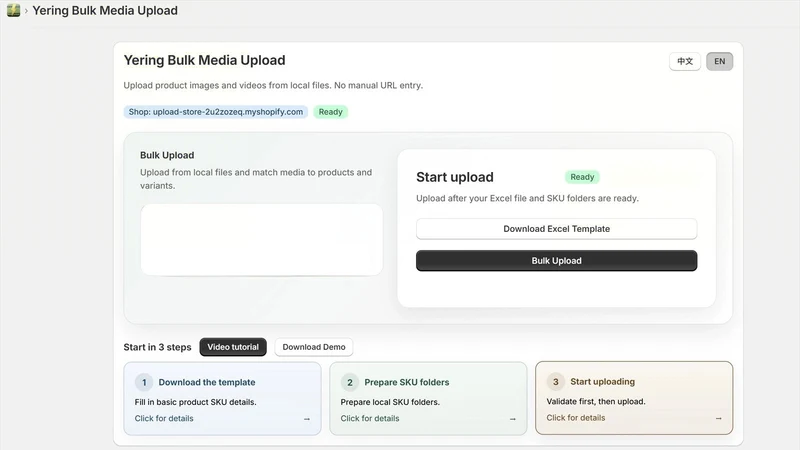
Task: Click the Yering app icon in breadcrumb
Action: 14,10
